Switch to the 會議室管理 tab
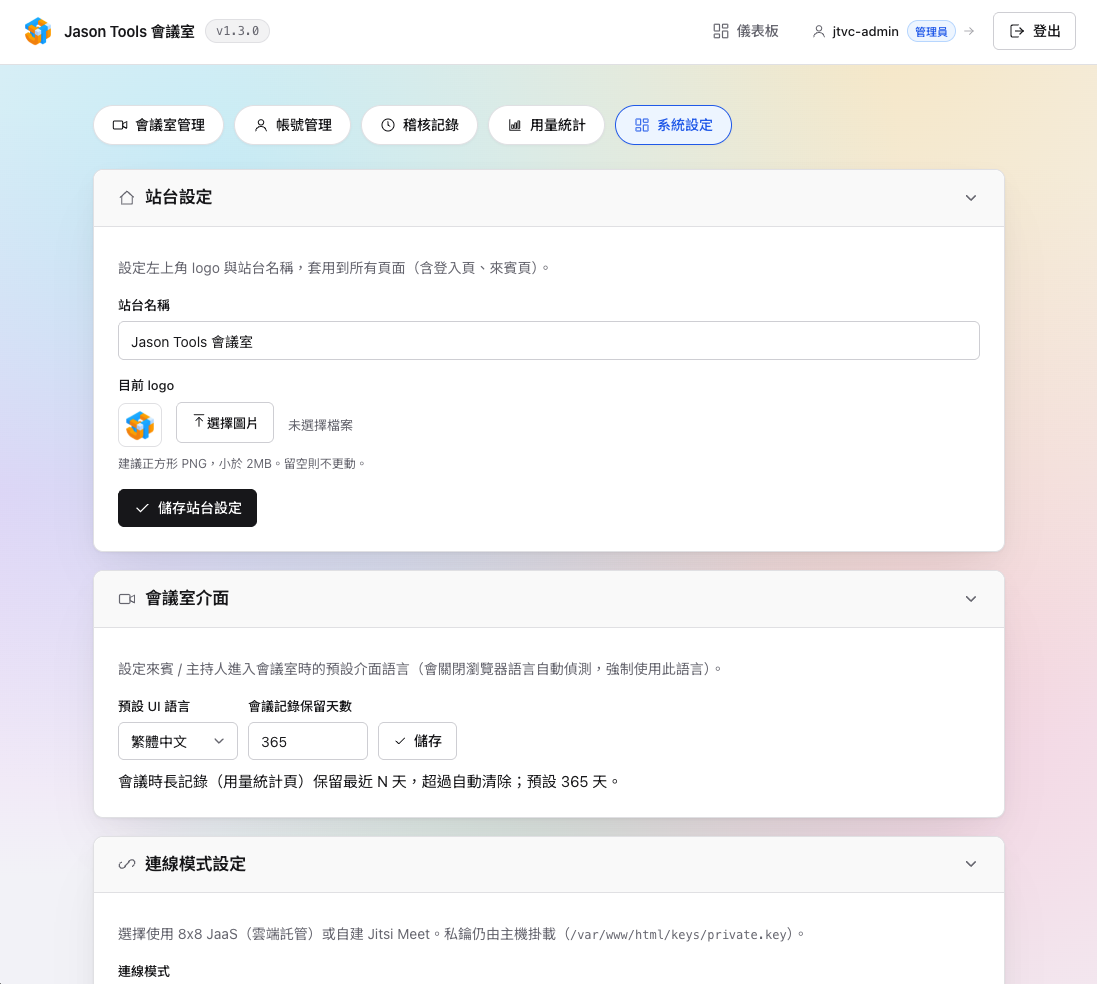1097x984 pixels. click(159, 125)
